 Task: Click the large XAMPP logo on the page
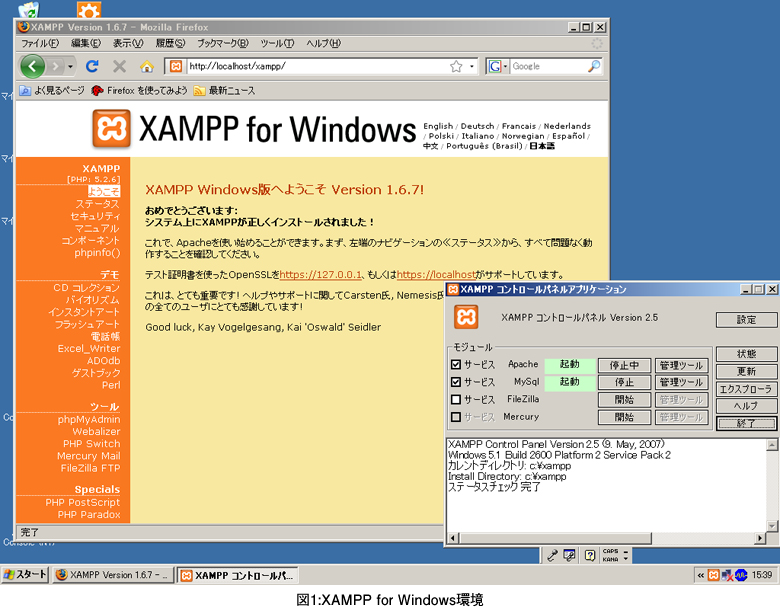coord(111,129)
